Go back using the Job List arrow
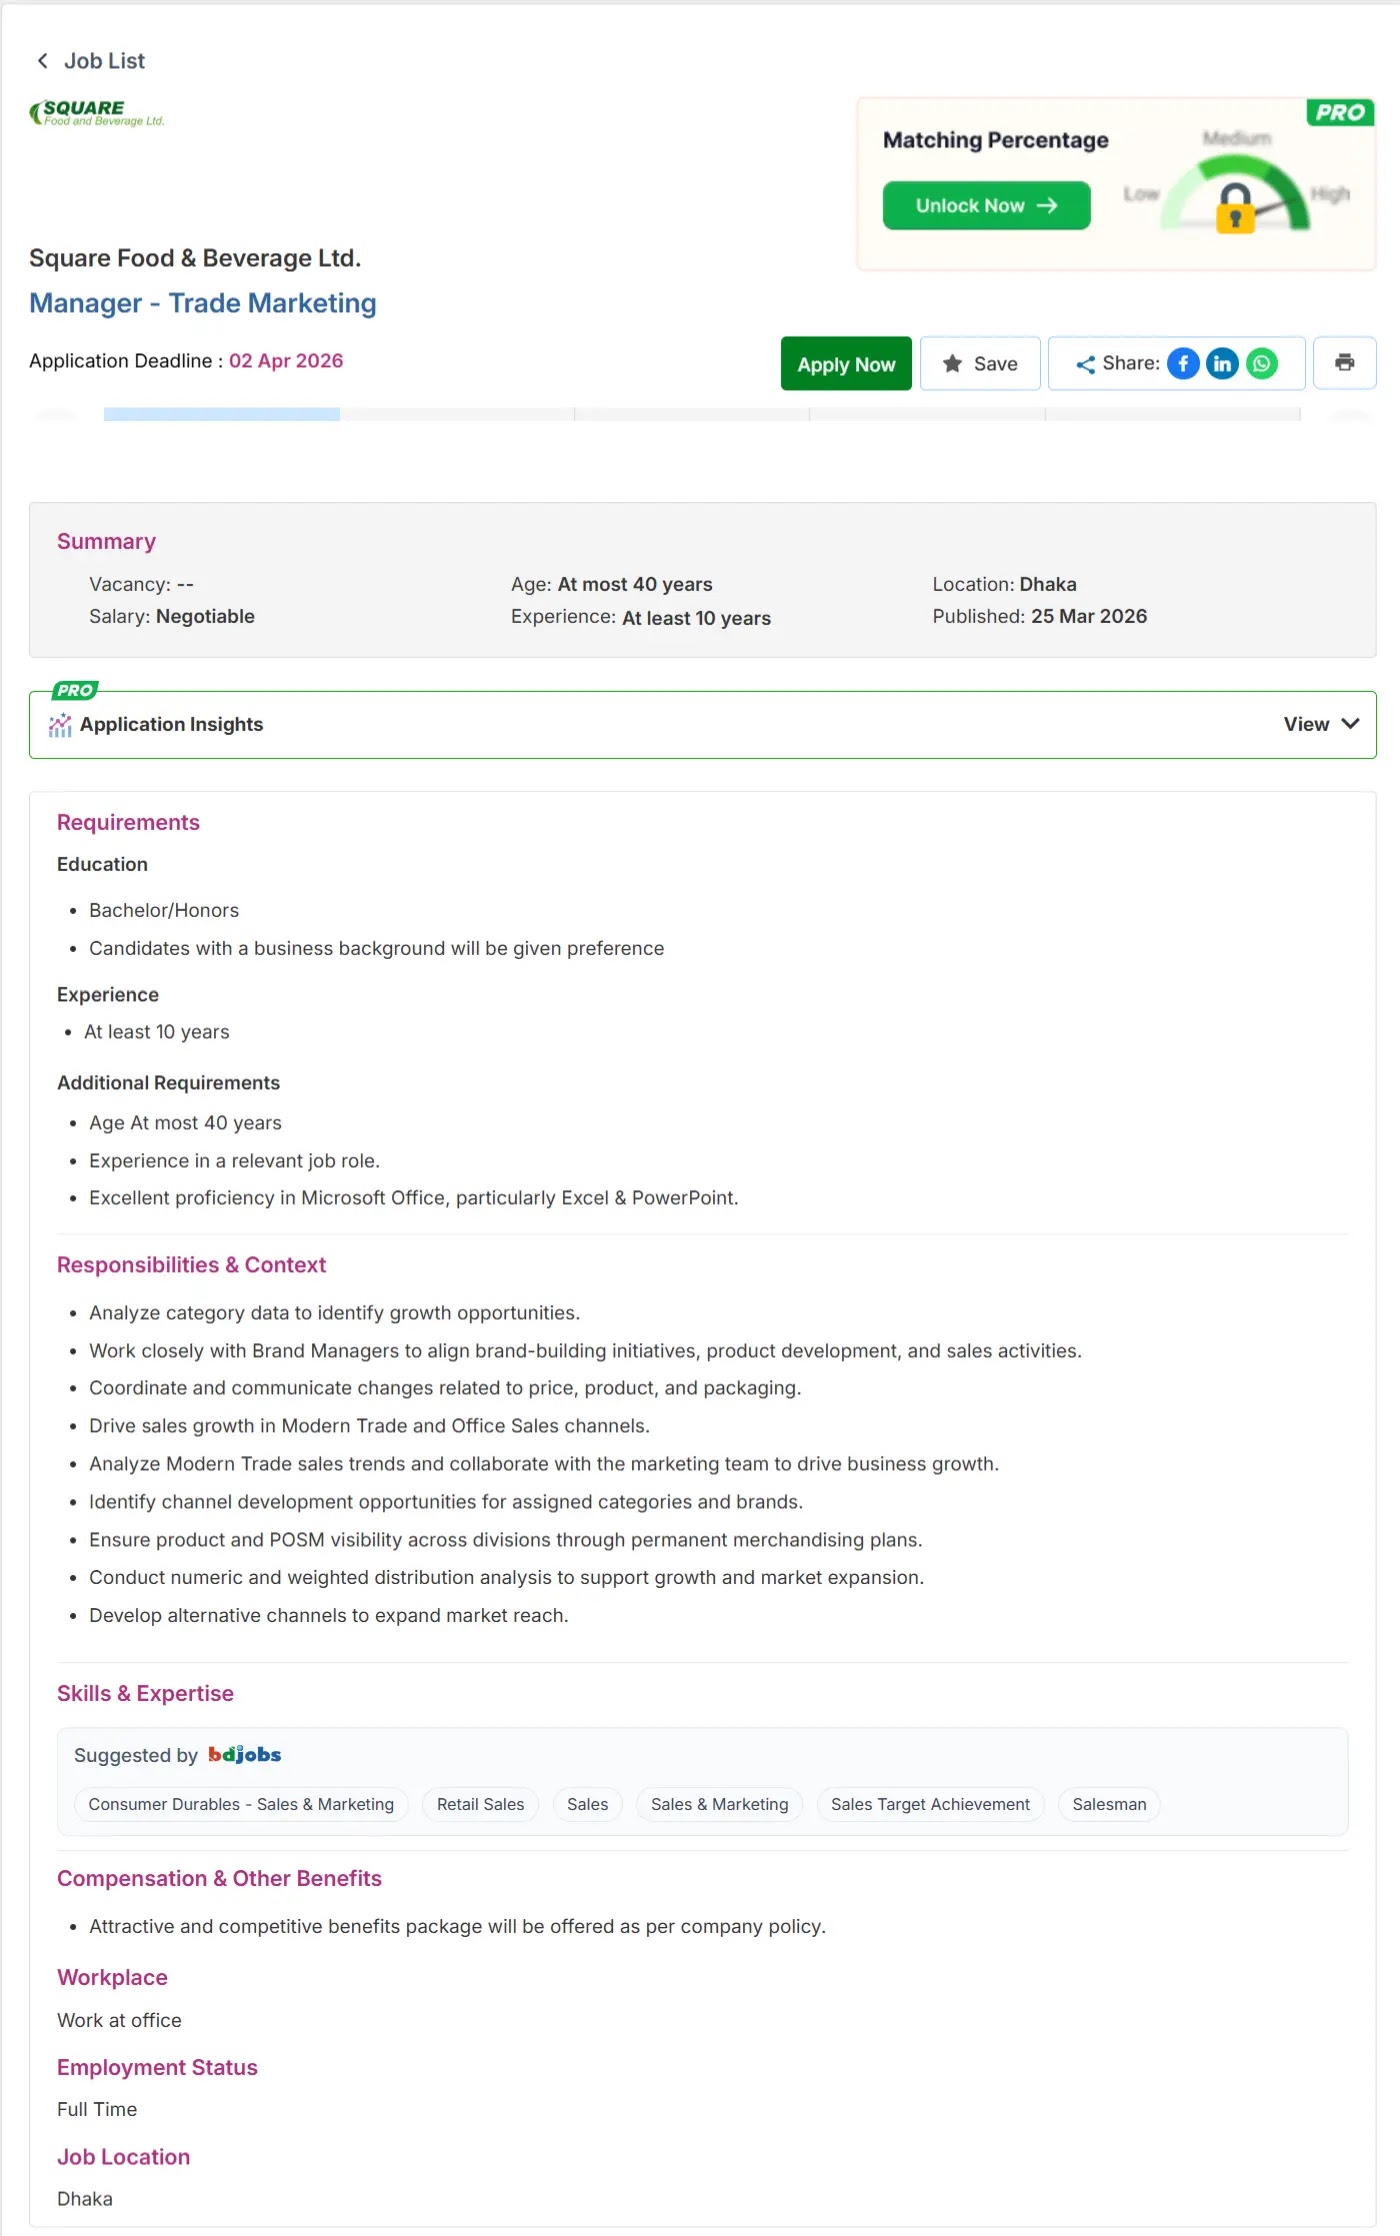 pos(43,61)
